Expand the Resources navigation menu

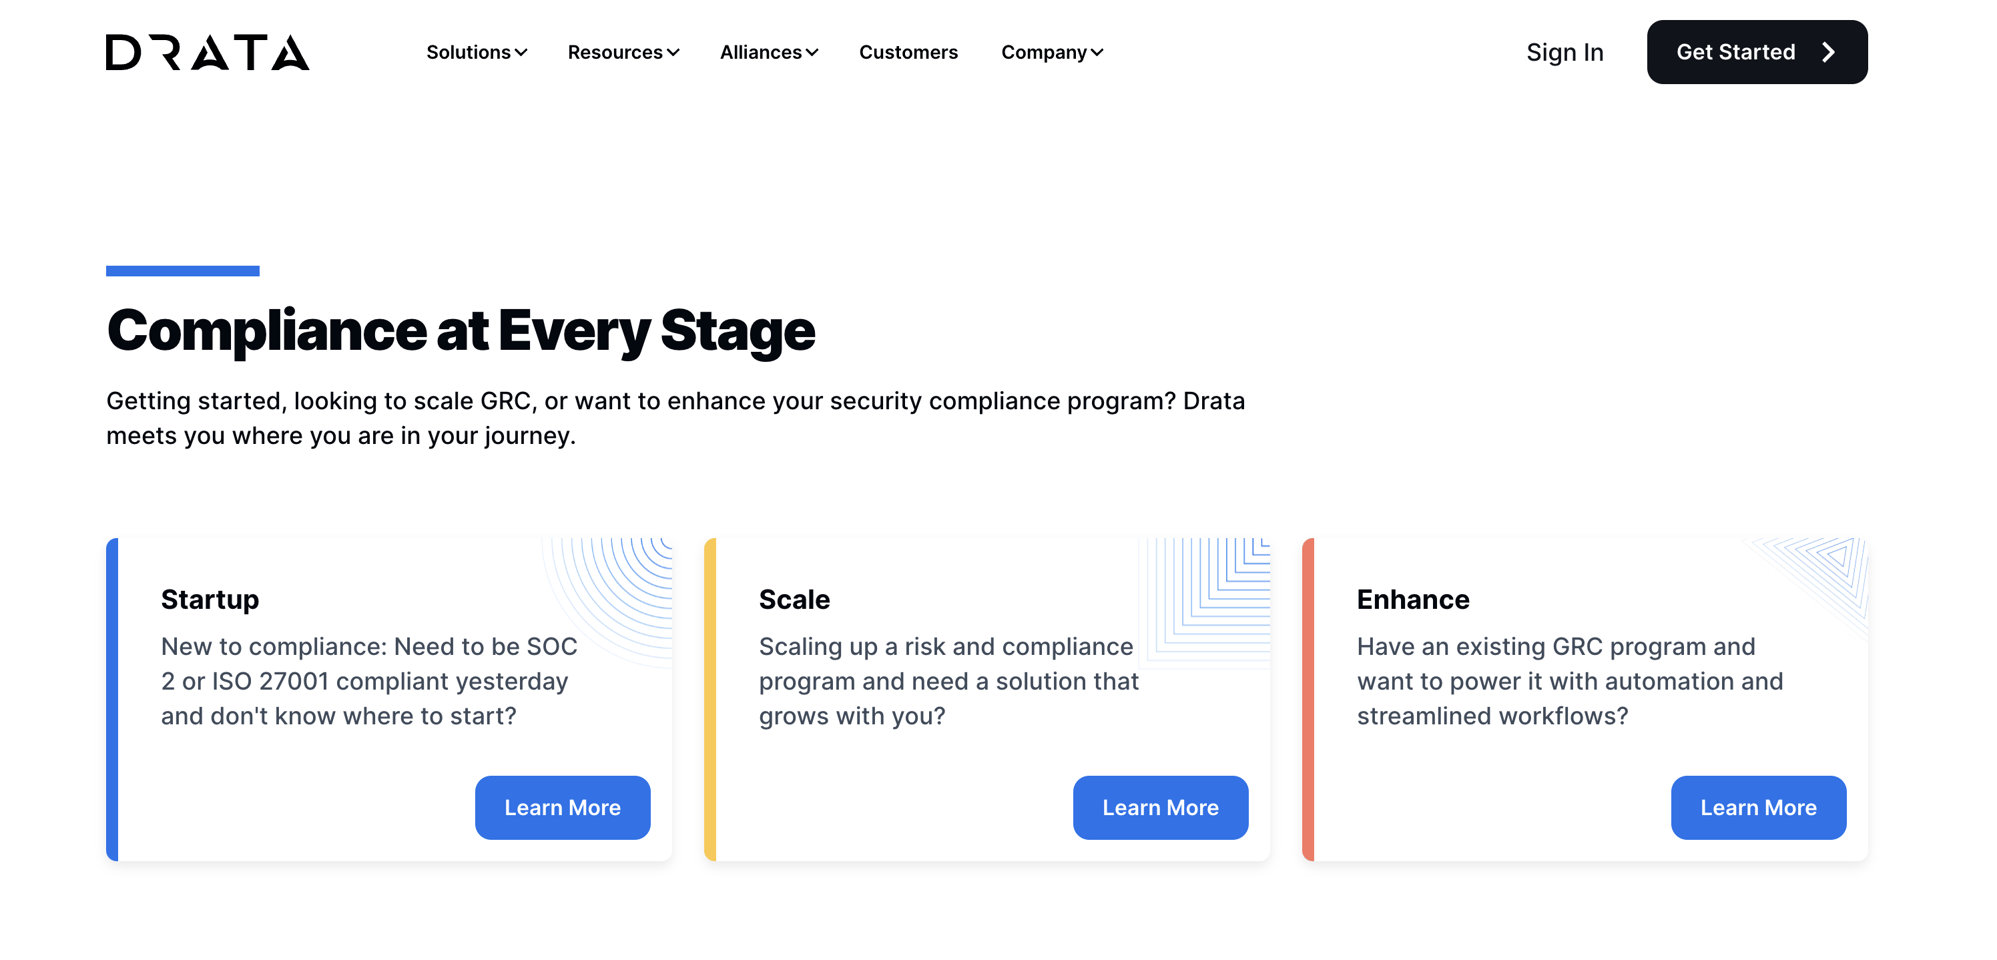(x=615, y=52)
